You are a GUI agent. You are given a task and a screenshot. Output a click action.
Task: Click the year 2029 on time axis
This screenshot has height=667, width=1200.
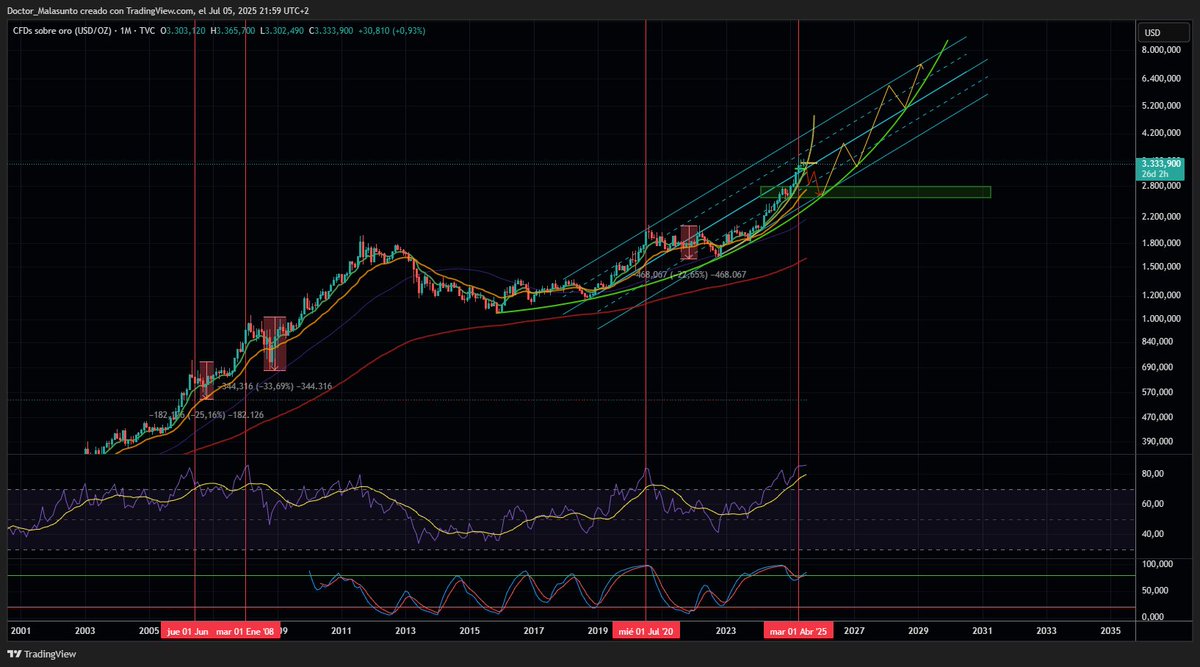click(x=918, y=631)
